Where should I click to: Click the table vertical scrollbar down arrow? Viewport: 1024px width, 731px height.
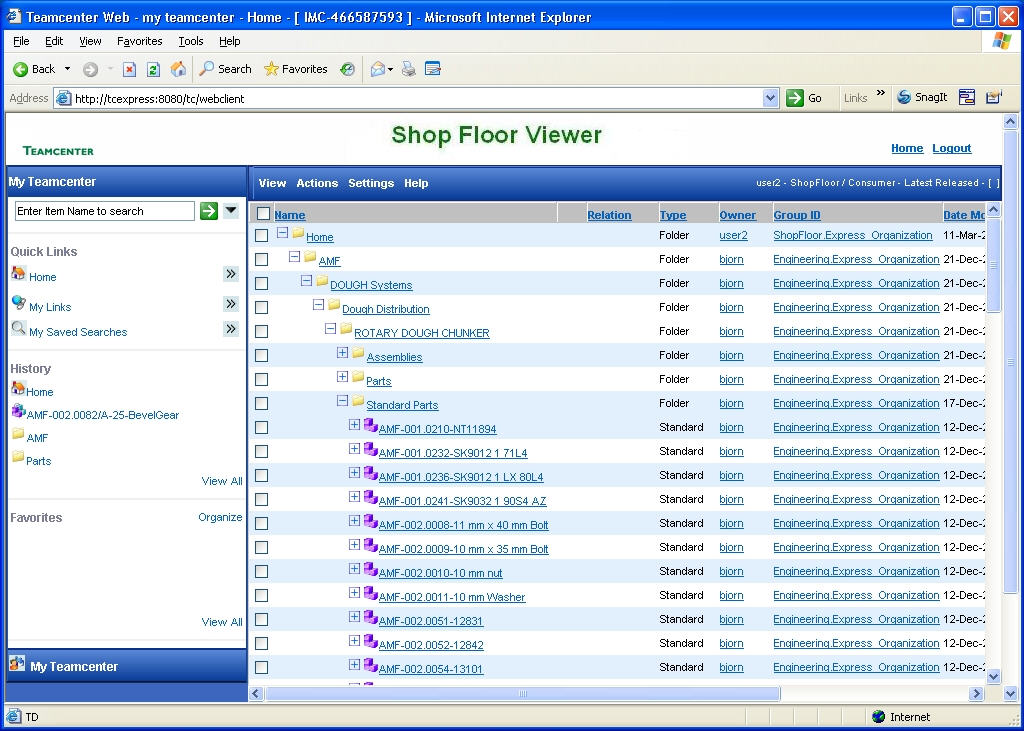click(x=993, y=677)
